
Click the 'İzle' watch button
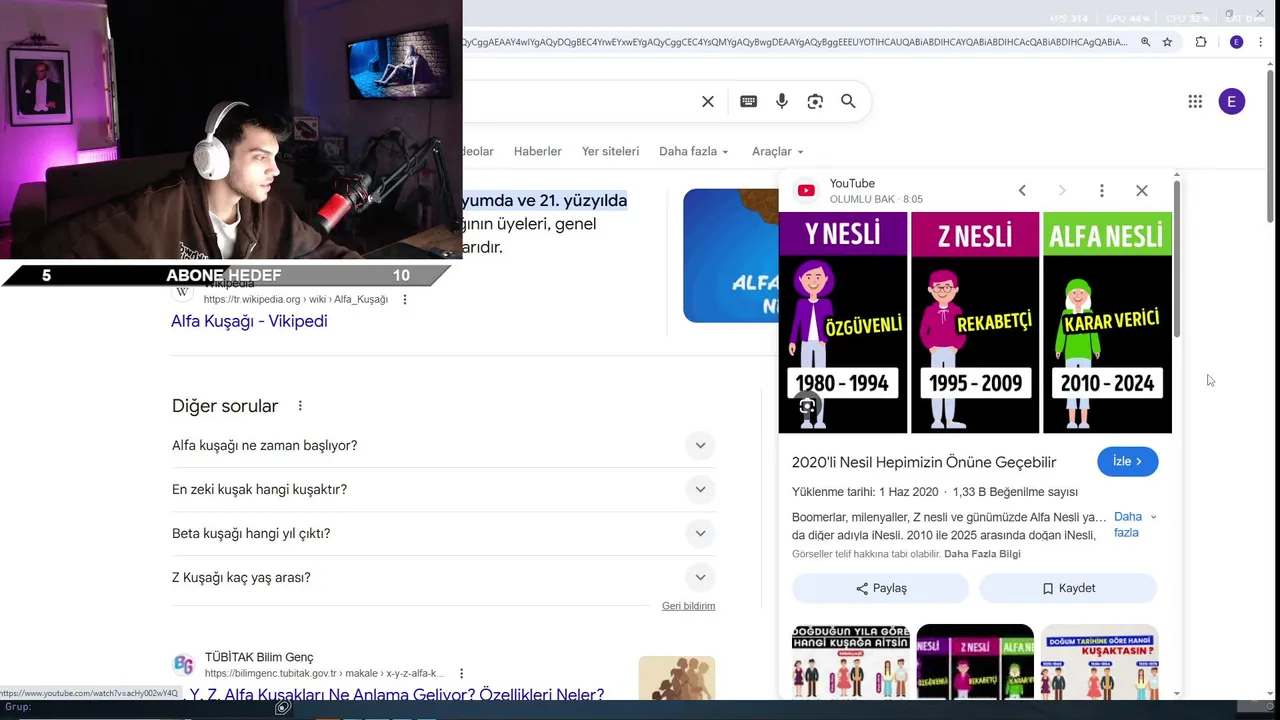tap(1127, 462)
